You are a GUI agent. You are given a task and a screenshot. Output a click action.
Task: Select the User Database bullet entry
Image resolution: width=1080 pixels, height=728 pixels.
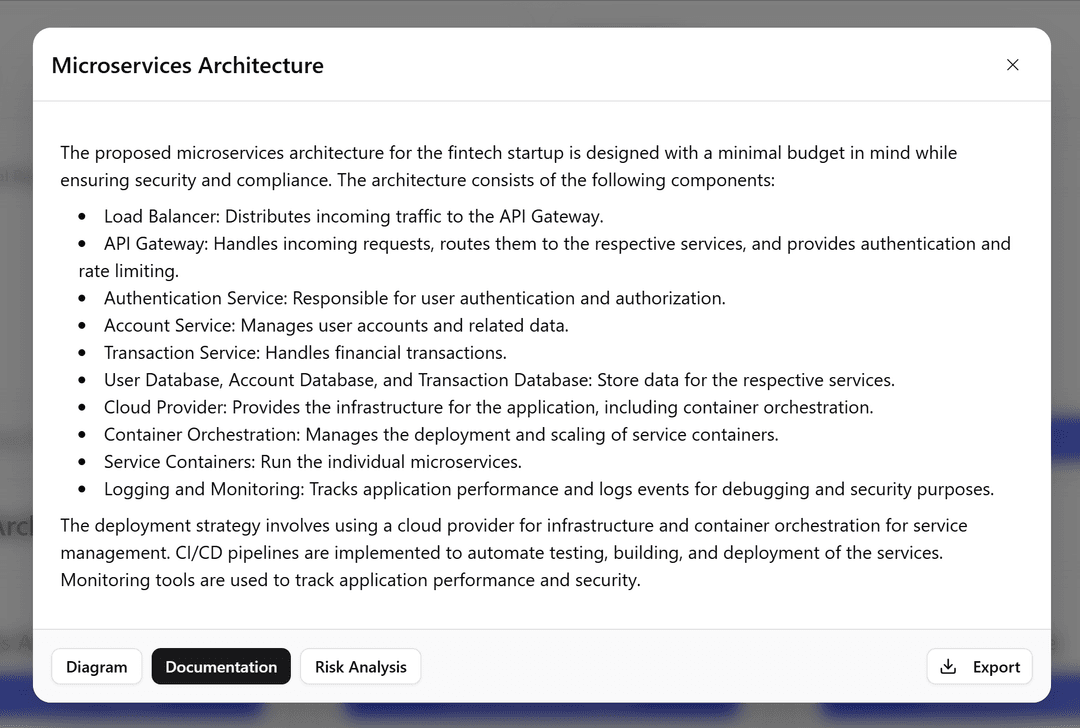click(499, 380)
